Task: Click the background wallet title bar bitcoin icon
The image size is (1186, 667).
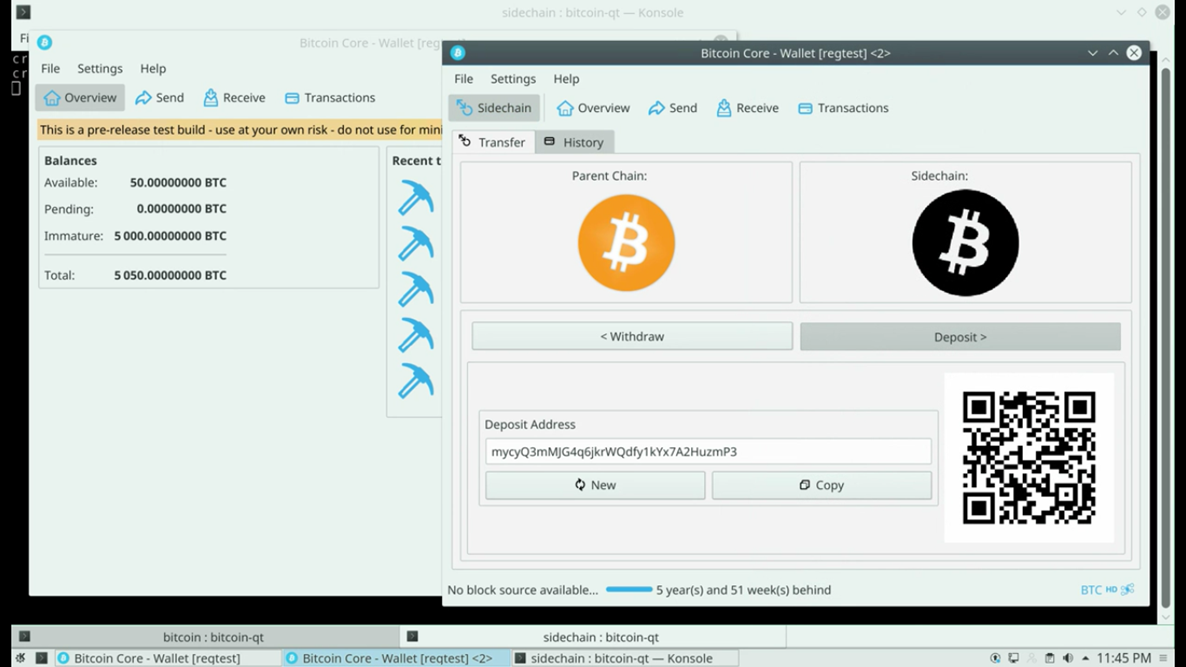Action: (x=45, y=42)
